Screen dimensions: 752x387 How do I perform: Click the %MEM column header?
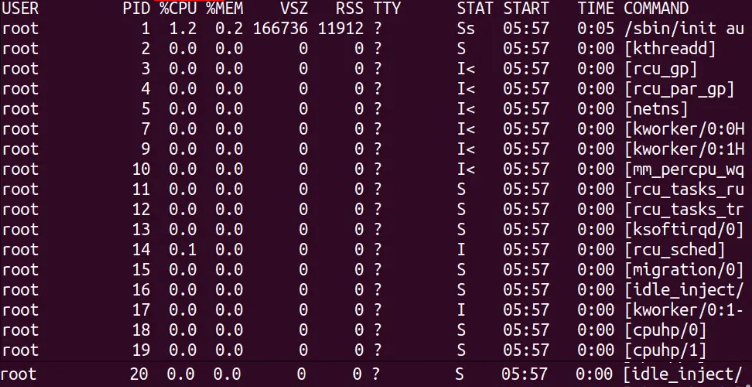click(224, 8)
